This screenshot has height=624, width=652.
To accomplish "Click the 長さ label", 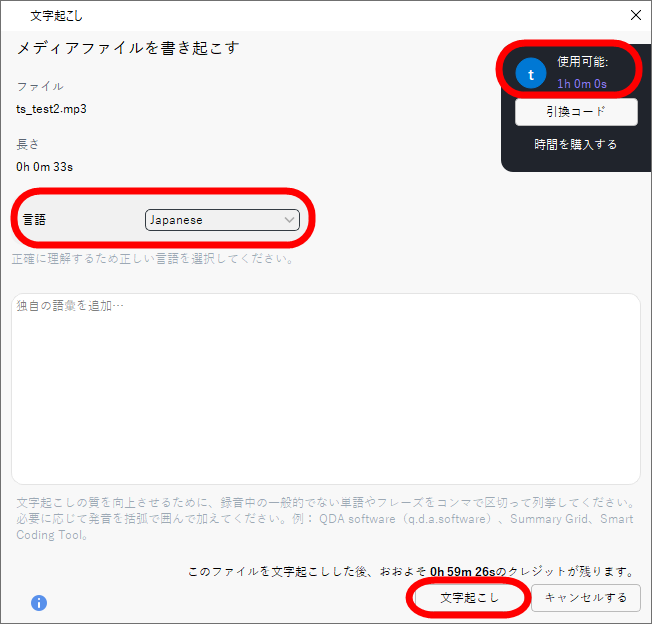I will click(27, 144).
